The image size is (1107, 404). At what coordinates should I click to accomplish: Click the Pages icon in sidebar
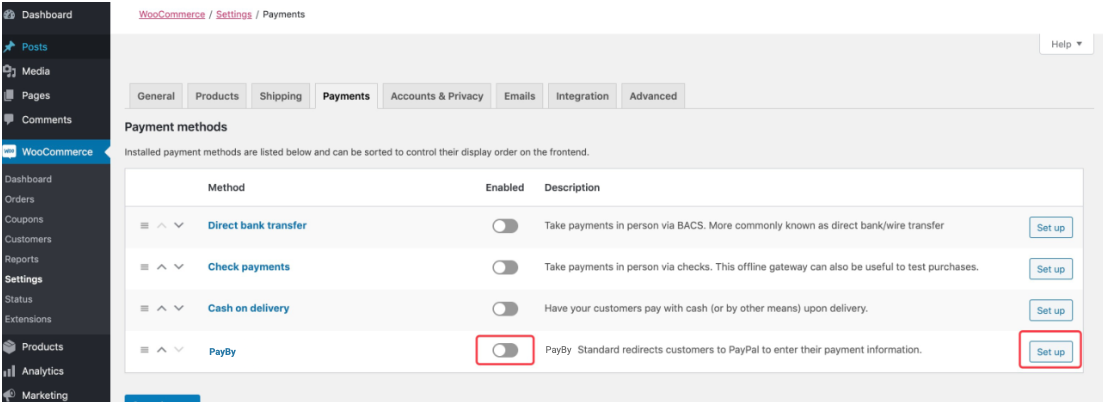click(x=9, y=95)
